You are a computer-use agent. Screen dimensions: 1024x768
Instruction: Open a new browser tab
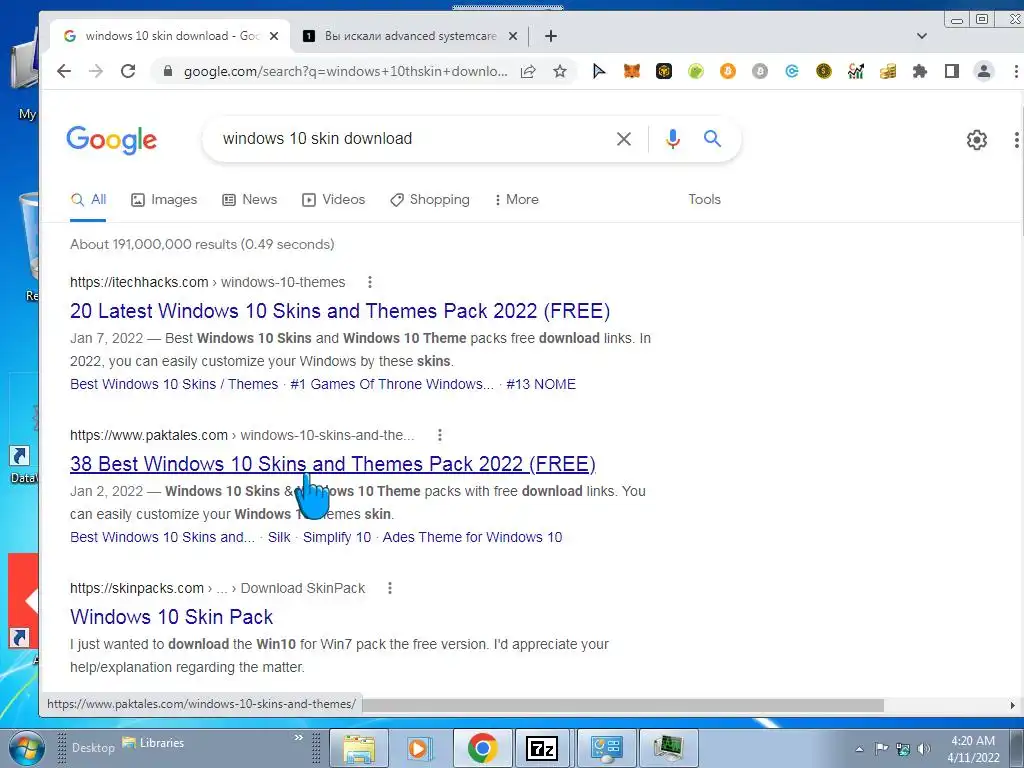pos(551,36)
